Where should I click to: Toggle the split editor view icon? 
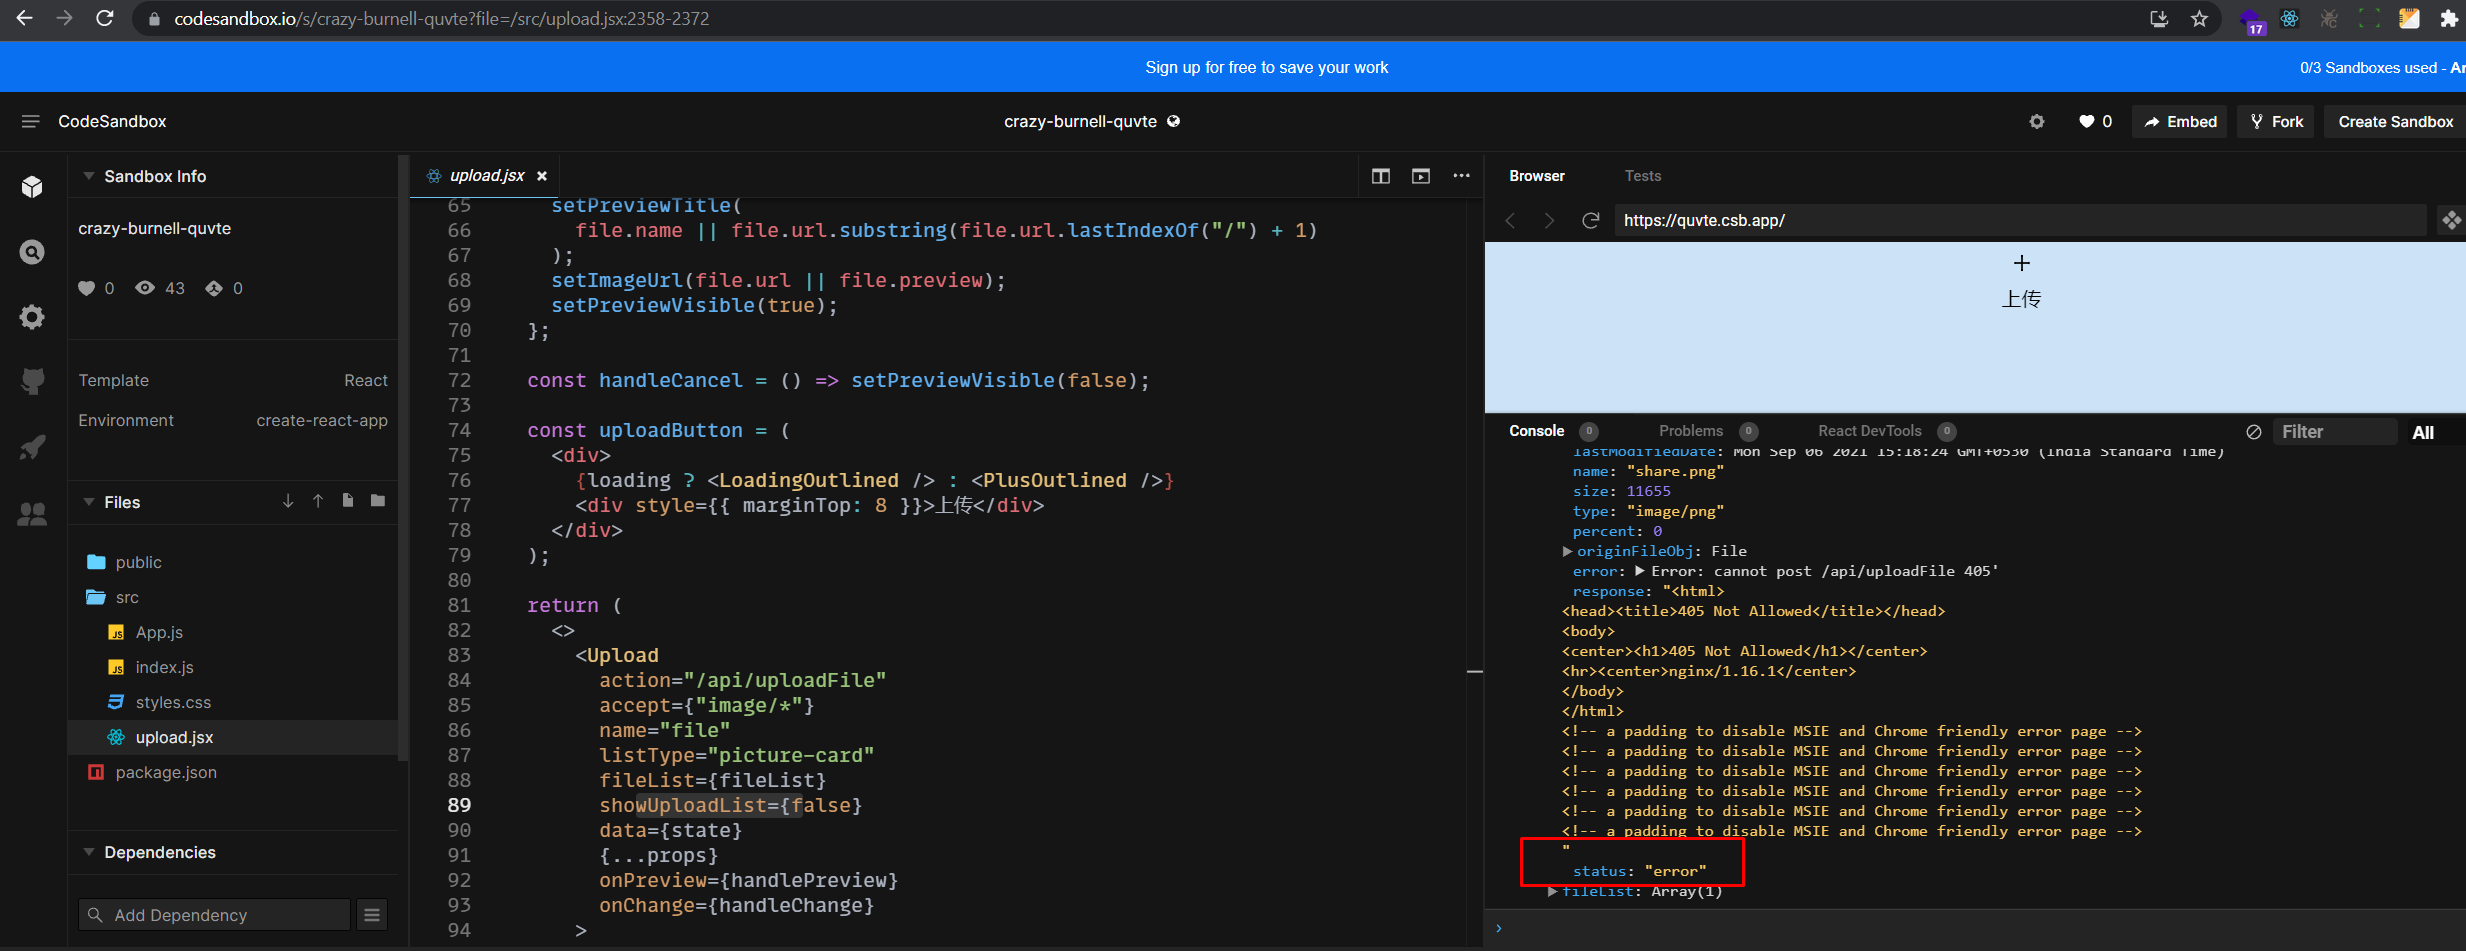pos(1380,175)
